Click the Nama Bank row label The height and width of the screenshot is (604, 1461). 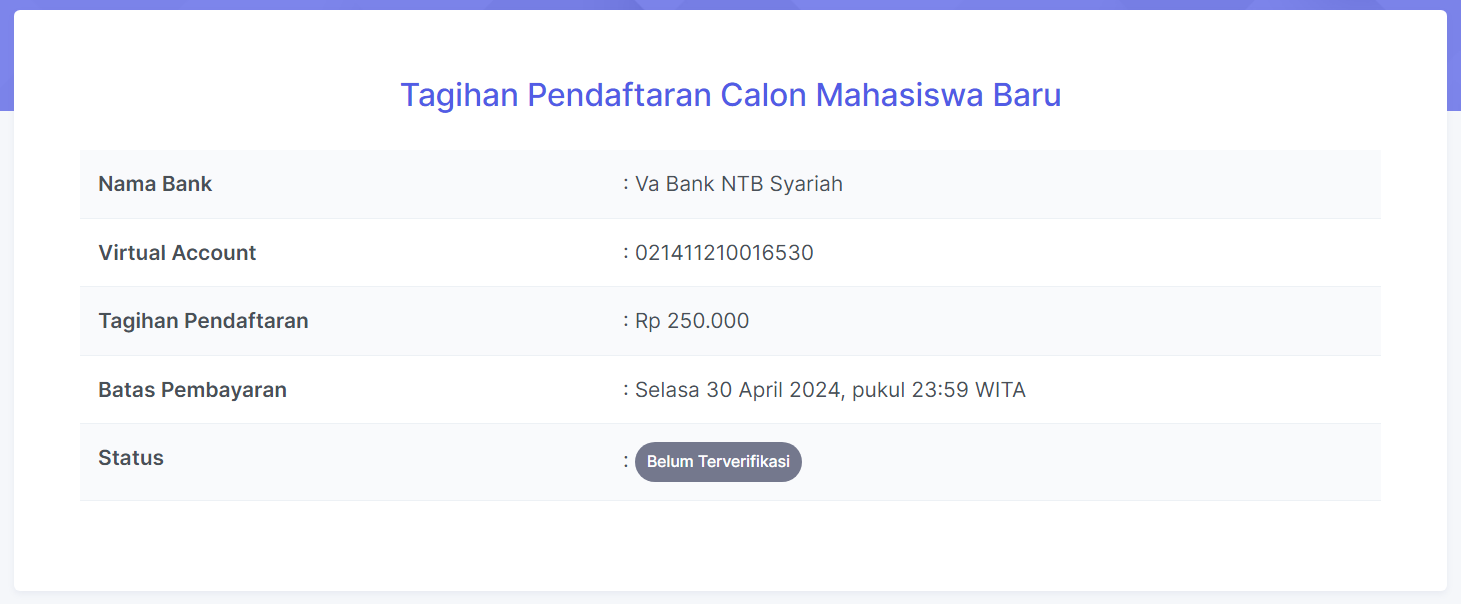pos(155,184)
